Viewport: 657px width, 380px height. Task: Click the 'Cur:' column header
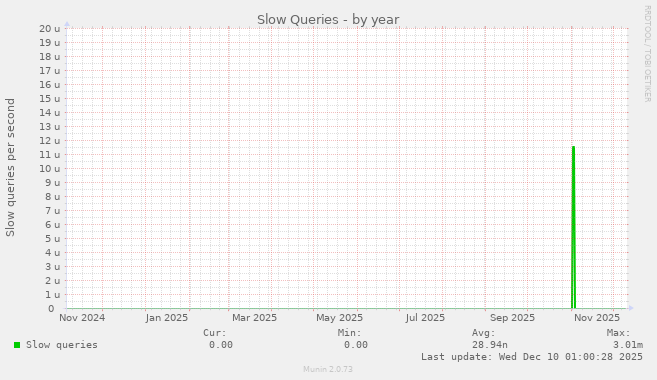[x=215, y=333]
